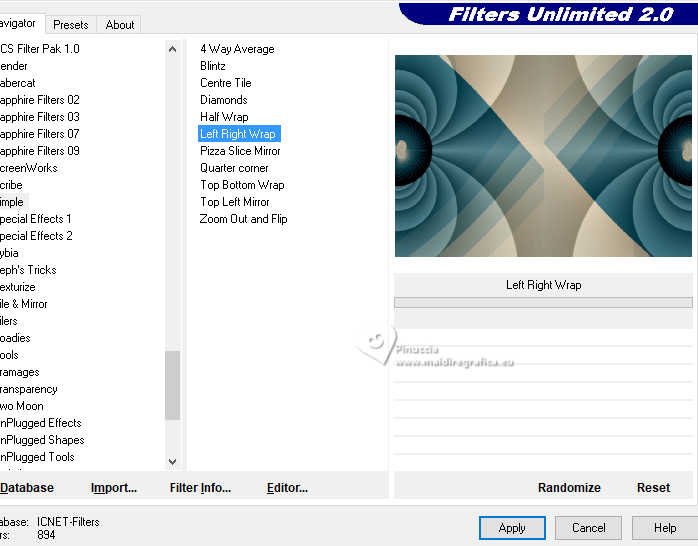This screenshot has width=698, height=546.
Task: Select the Two Moon category
Action: coord(22,406)
